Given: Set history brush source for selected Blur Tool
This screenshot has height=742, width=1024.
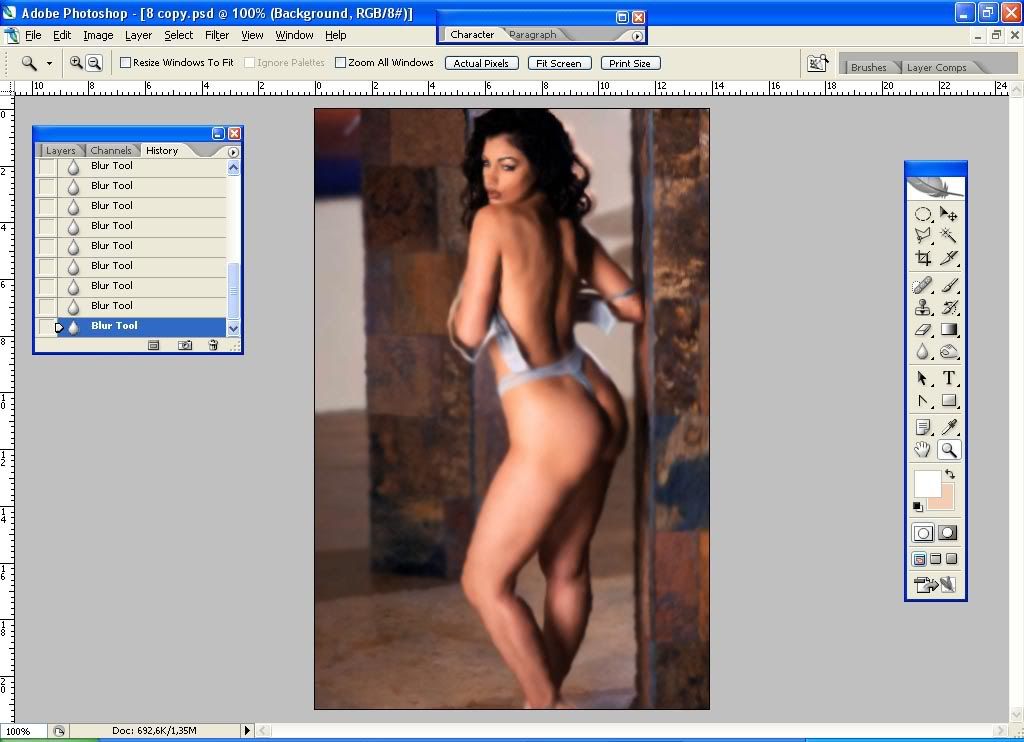Looking at the screenshot, I should (46, 327).
